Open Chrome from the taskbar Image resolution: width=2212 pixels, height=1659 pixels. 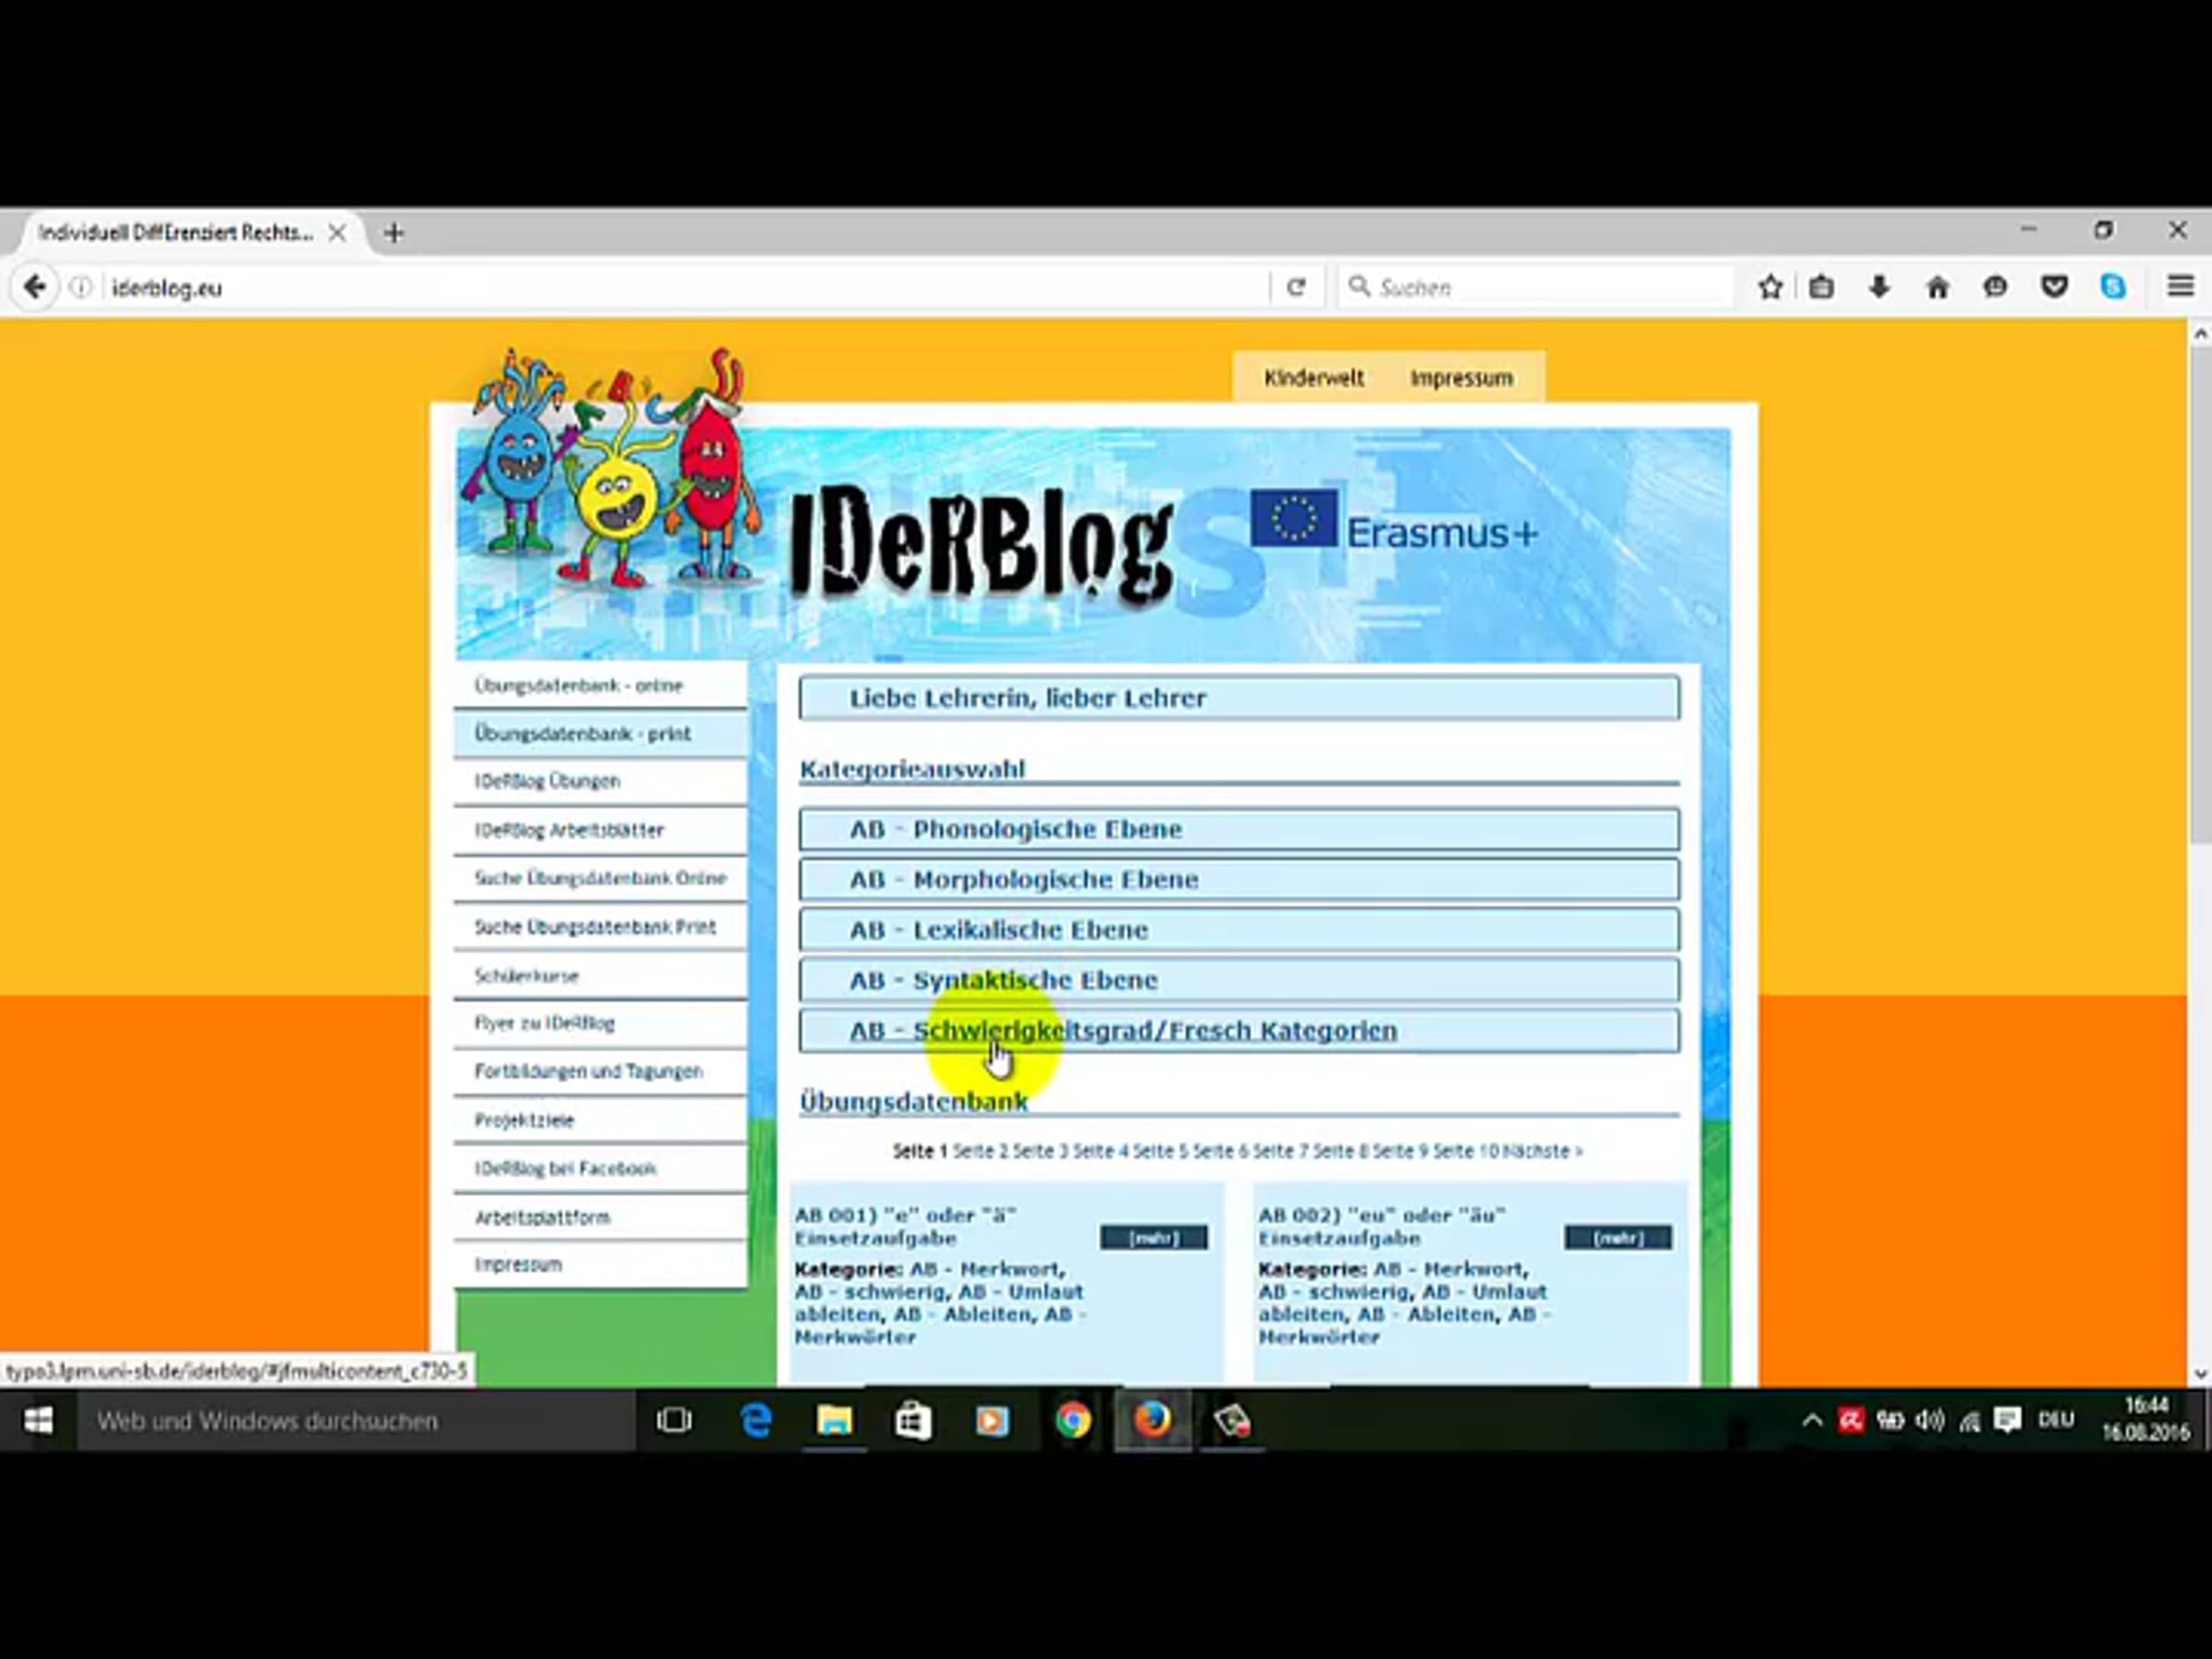point(1072,1421)
